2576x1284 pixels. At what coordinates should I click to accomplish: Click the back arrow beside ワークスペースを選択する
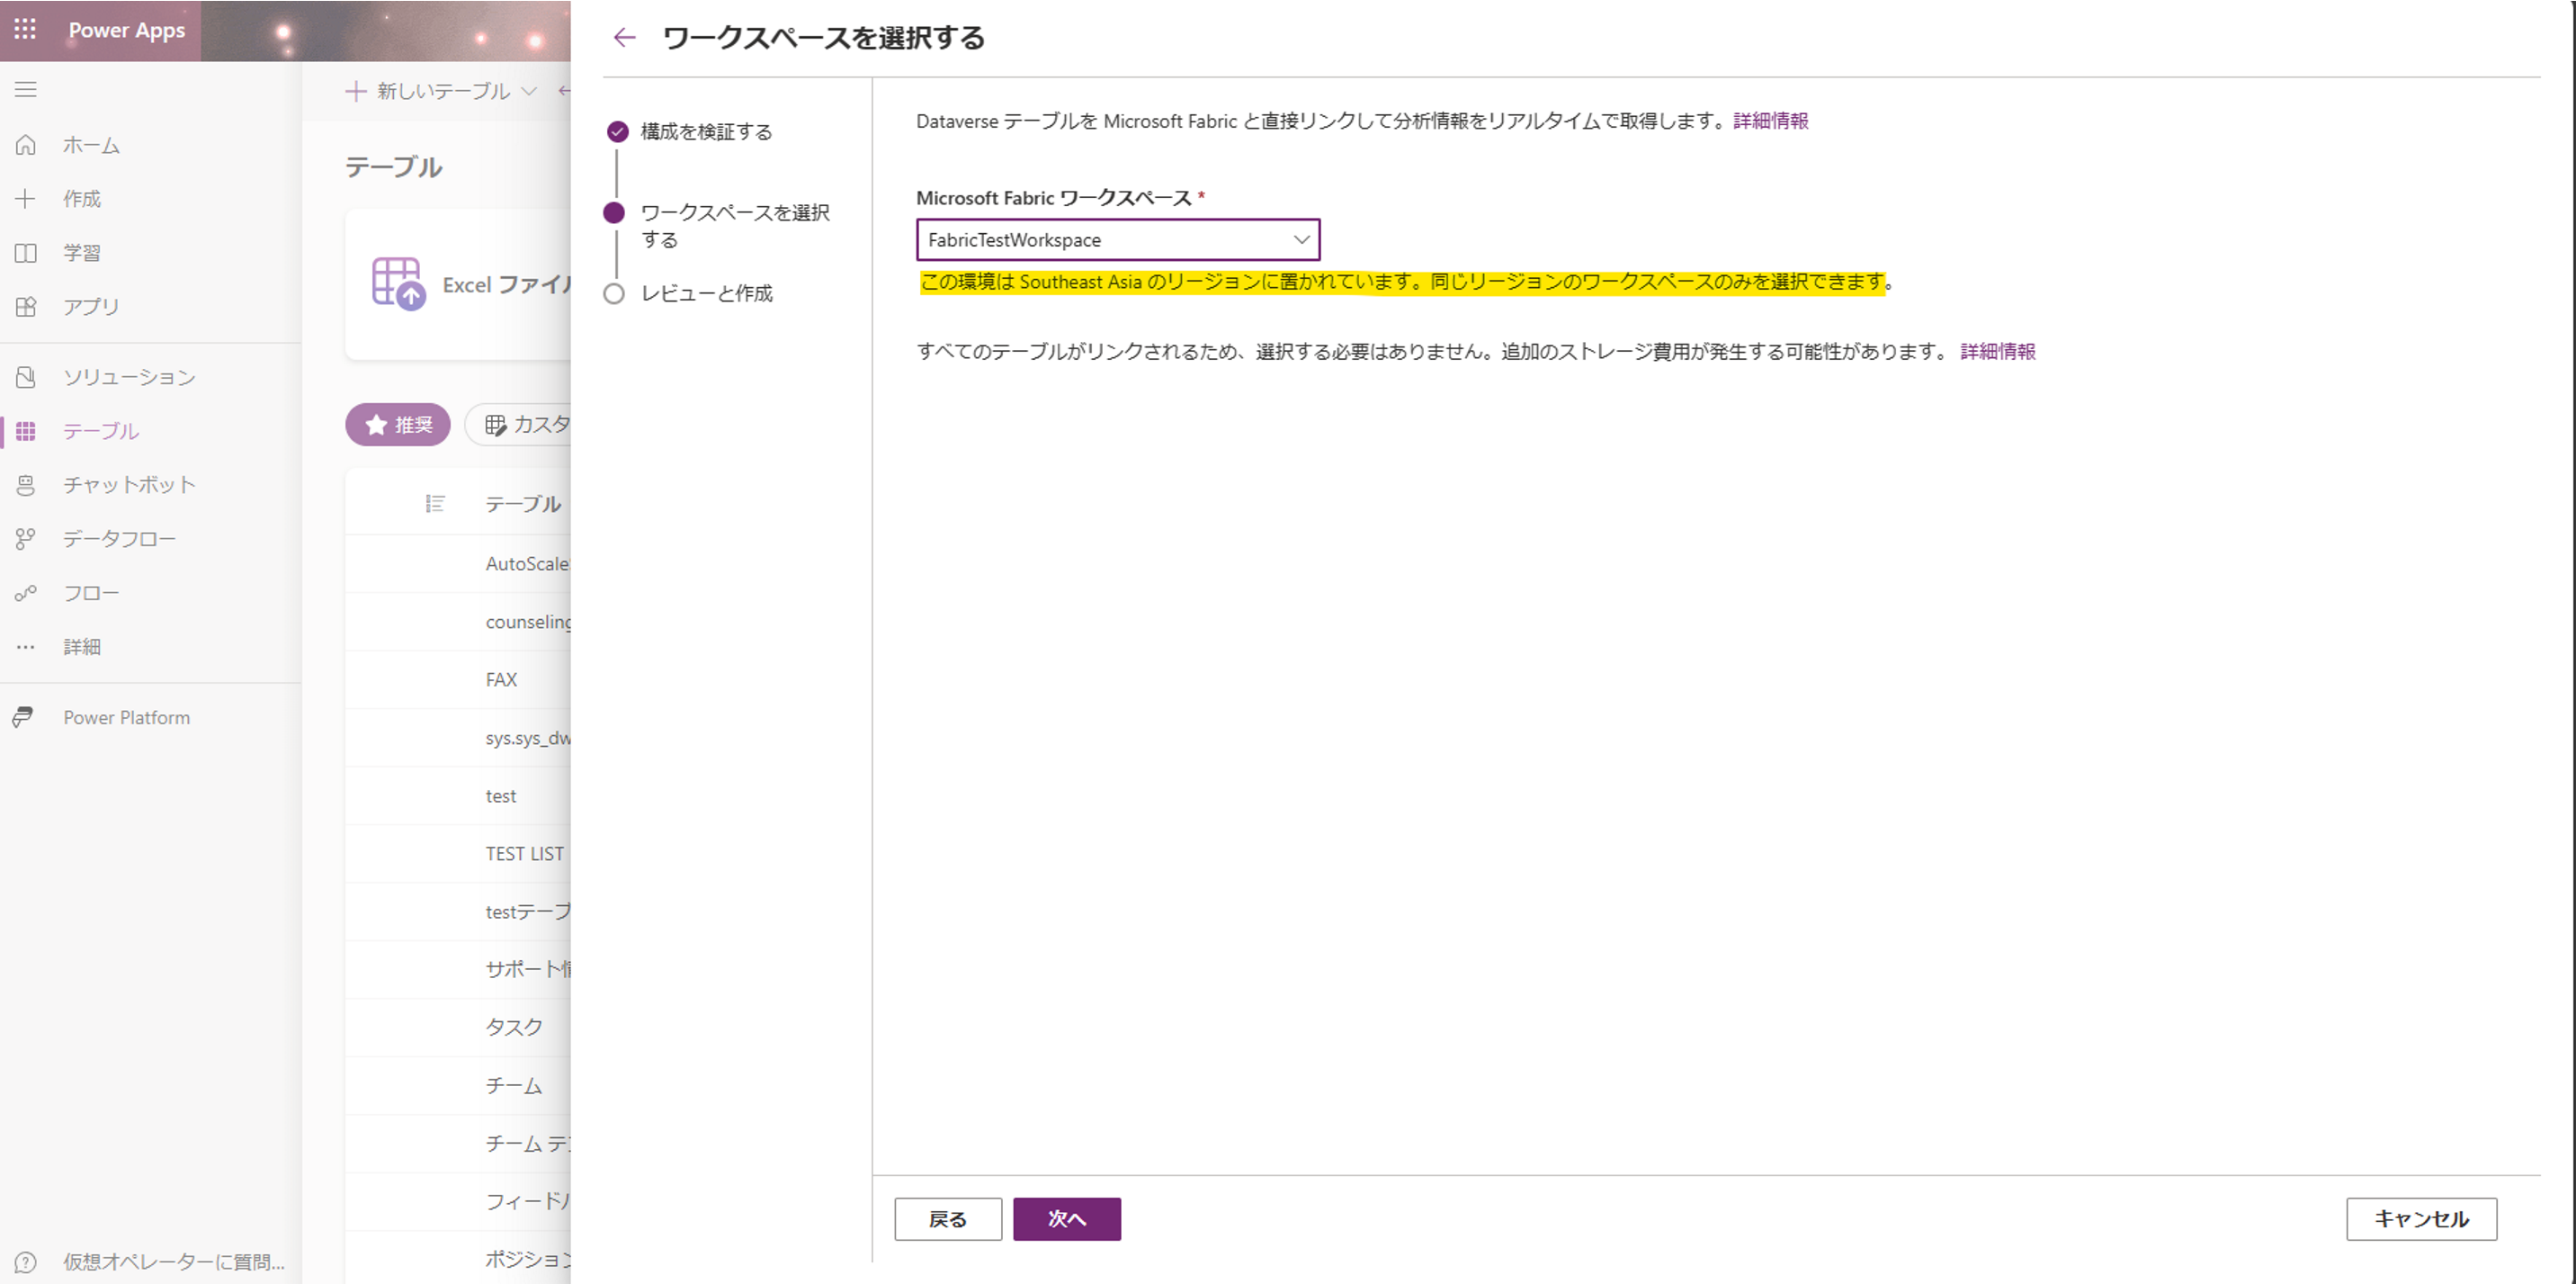(625, 38)
